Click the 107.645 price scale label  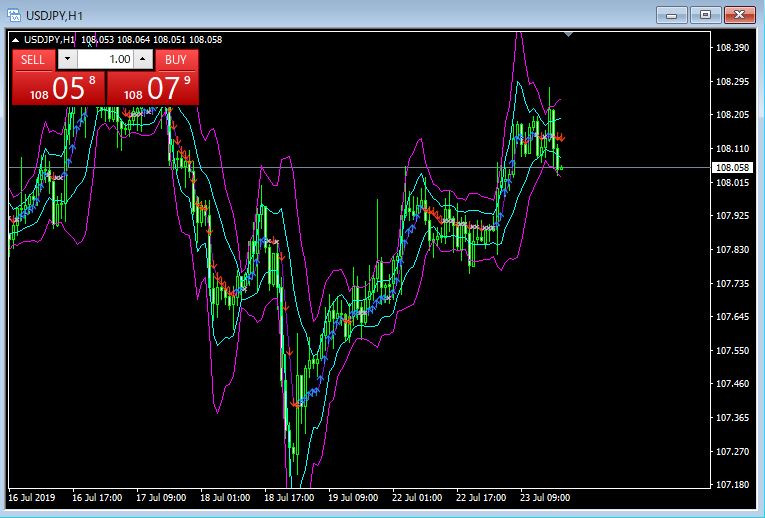pyautogui.click(x=732, y=317)
